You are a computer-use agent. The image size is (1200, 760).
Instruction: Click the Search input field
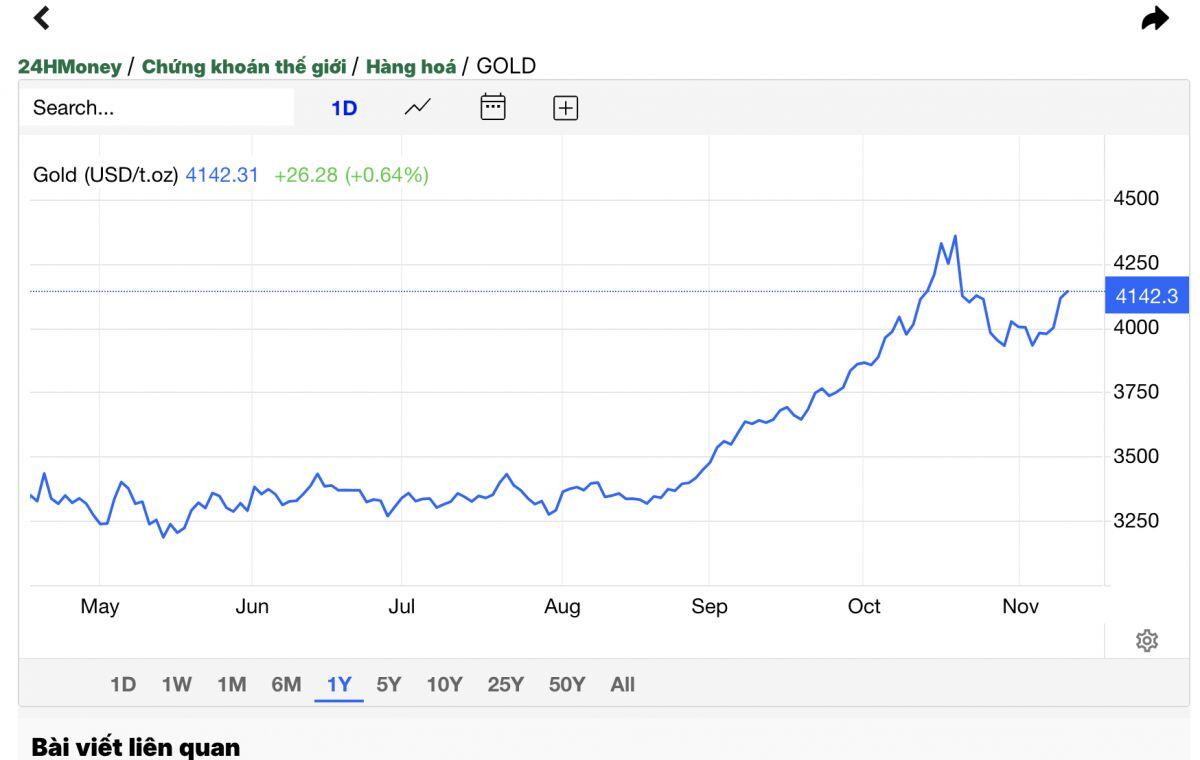coord(160,108)
